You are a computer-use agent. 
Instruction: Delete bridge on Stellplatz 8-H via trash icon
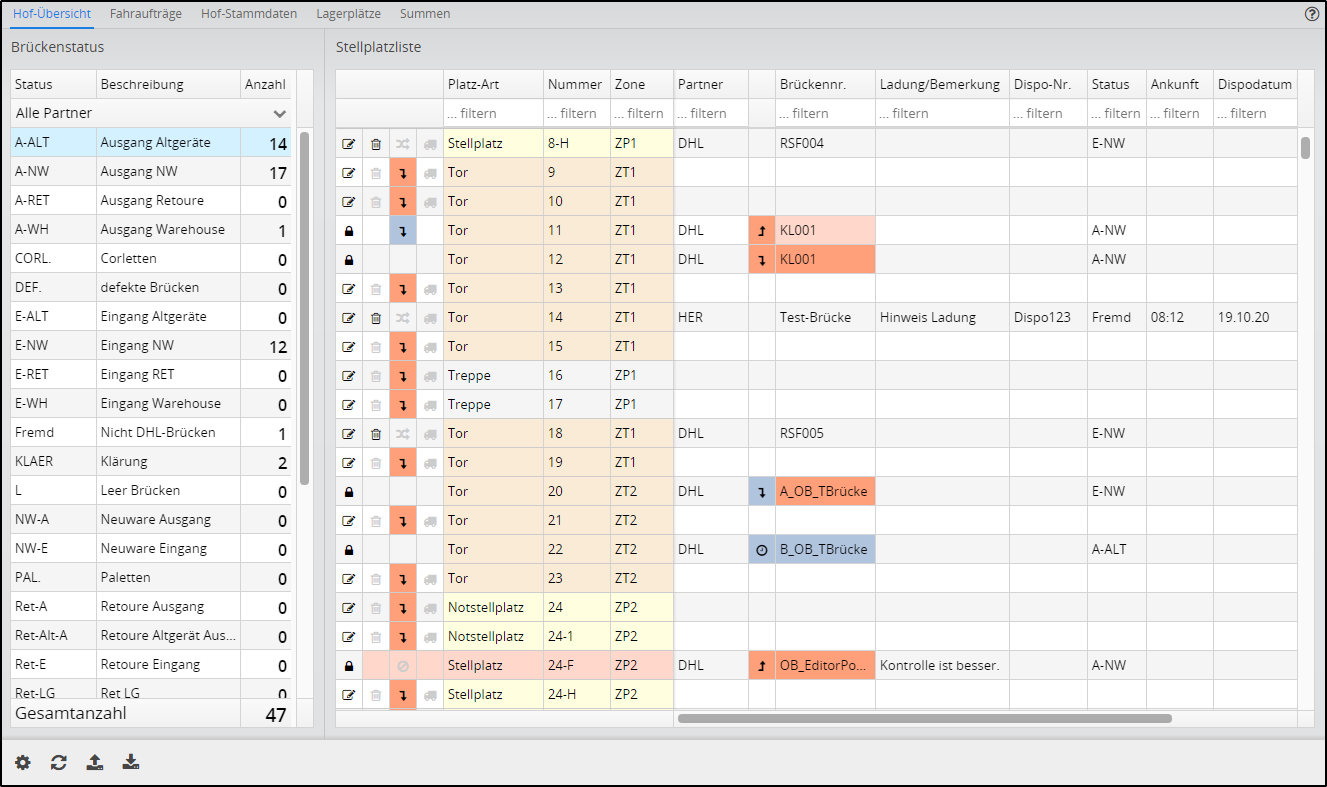pyautogui.click(x=376, y=144)
